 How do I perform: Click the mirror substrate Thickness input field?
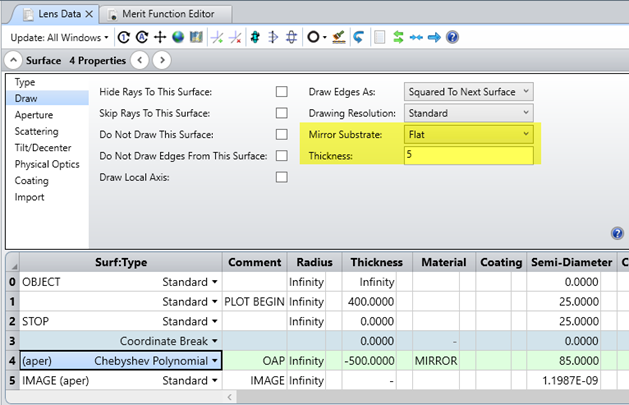(x=469, y=155)
